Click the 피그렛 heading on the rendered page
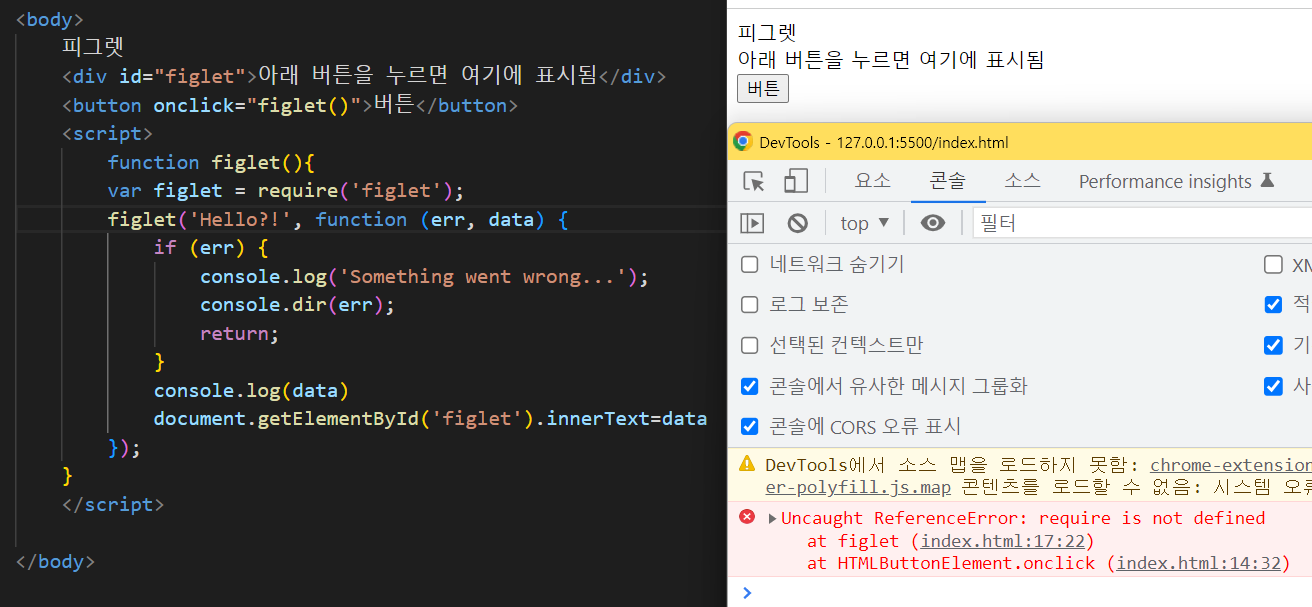This screenshot has width=1312, height=607. 767,33
